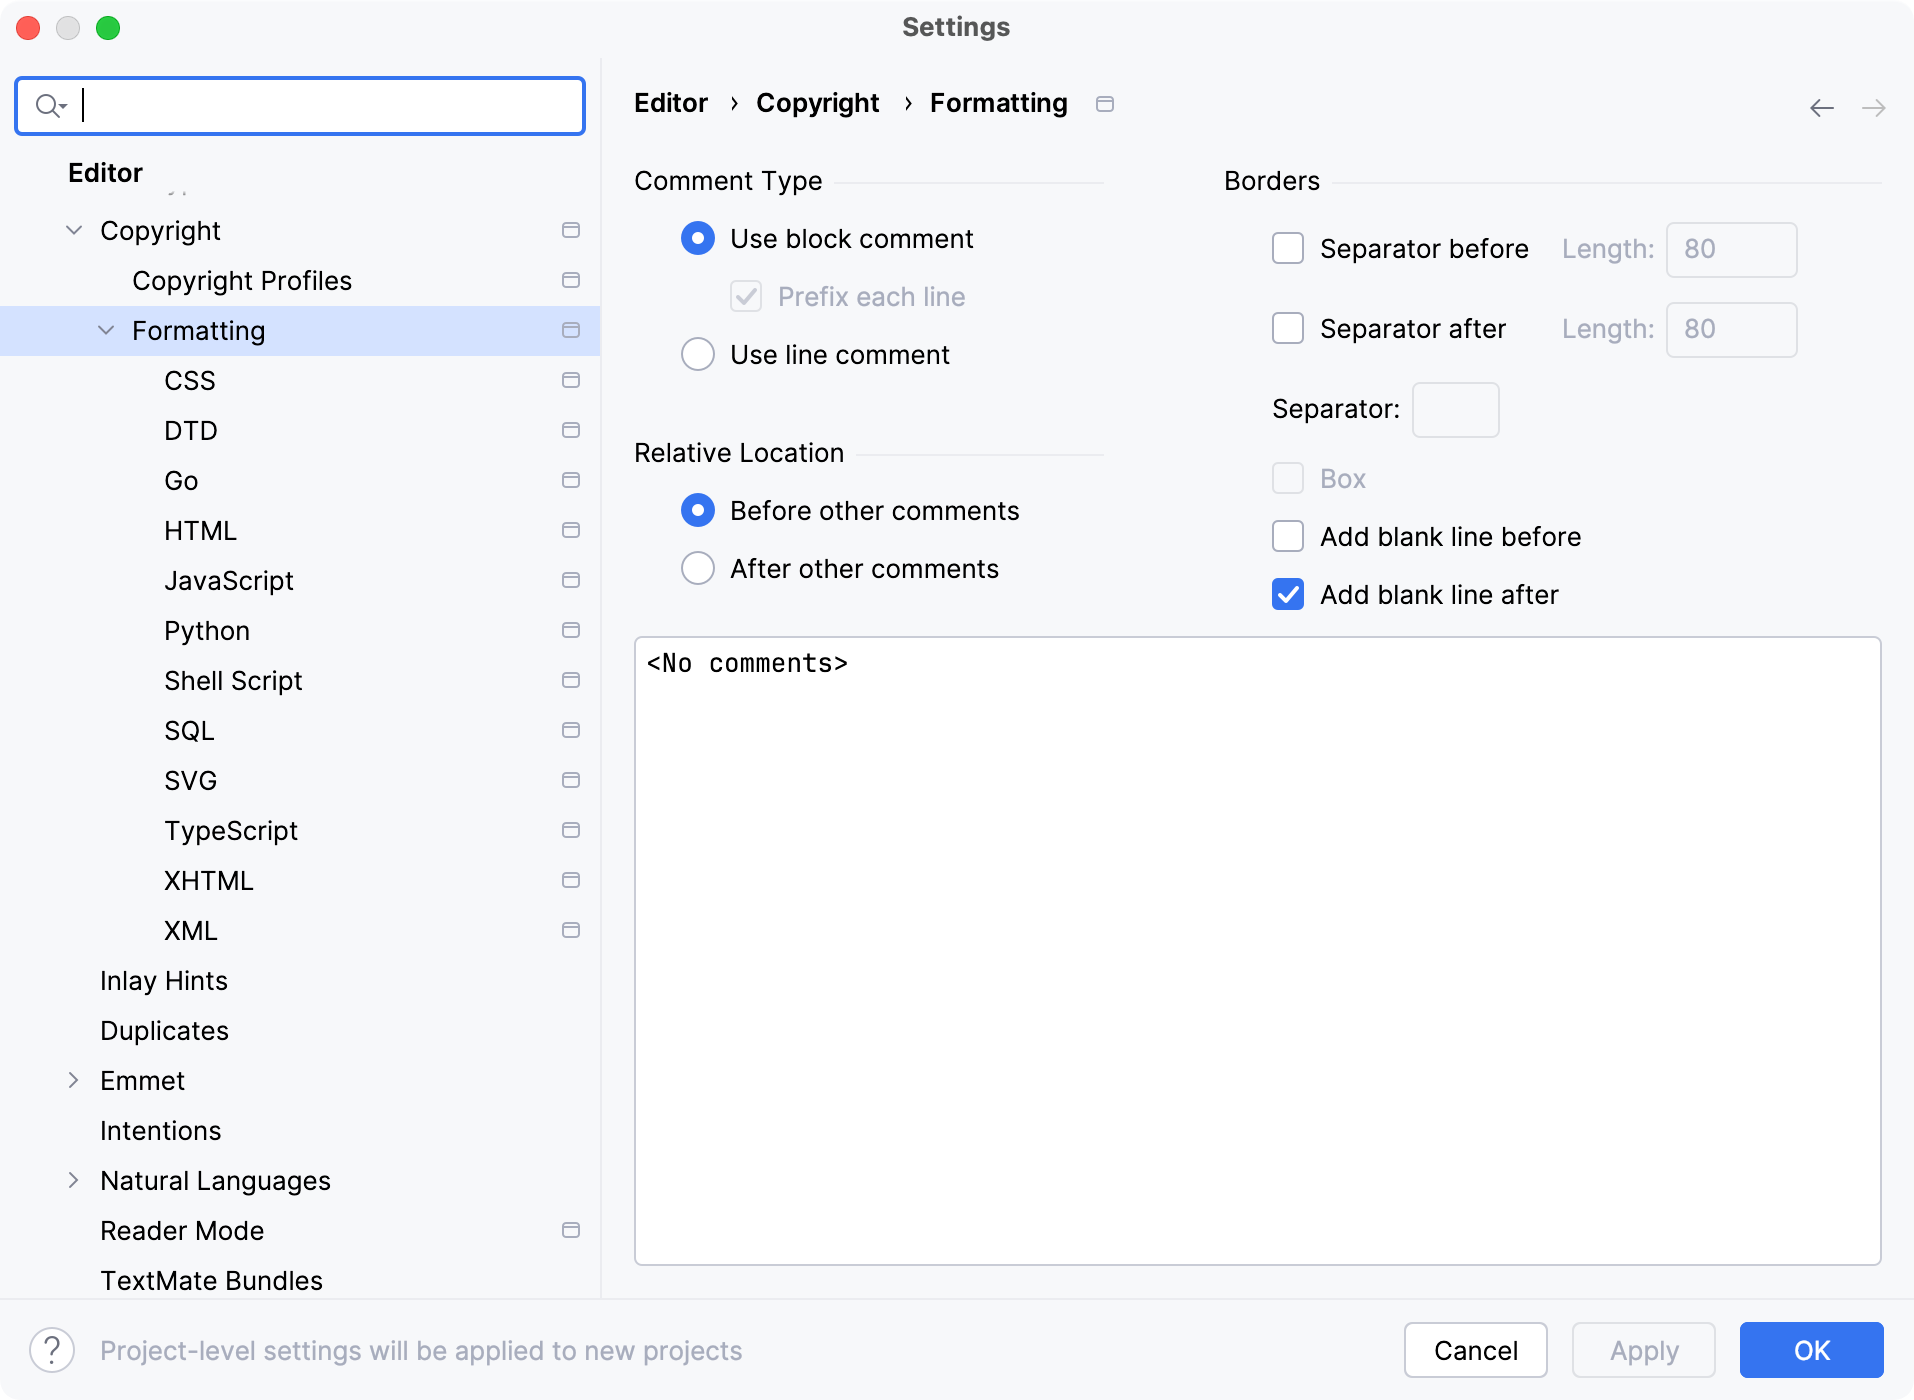
Task: Click the reset icon next to CSS
Action: click(x=571, y=380)
